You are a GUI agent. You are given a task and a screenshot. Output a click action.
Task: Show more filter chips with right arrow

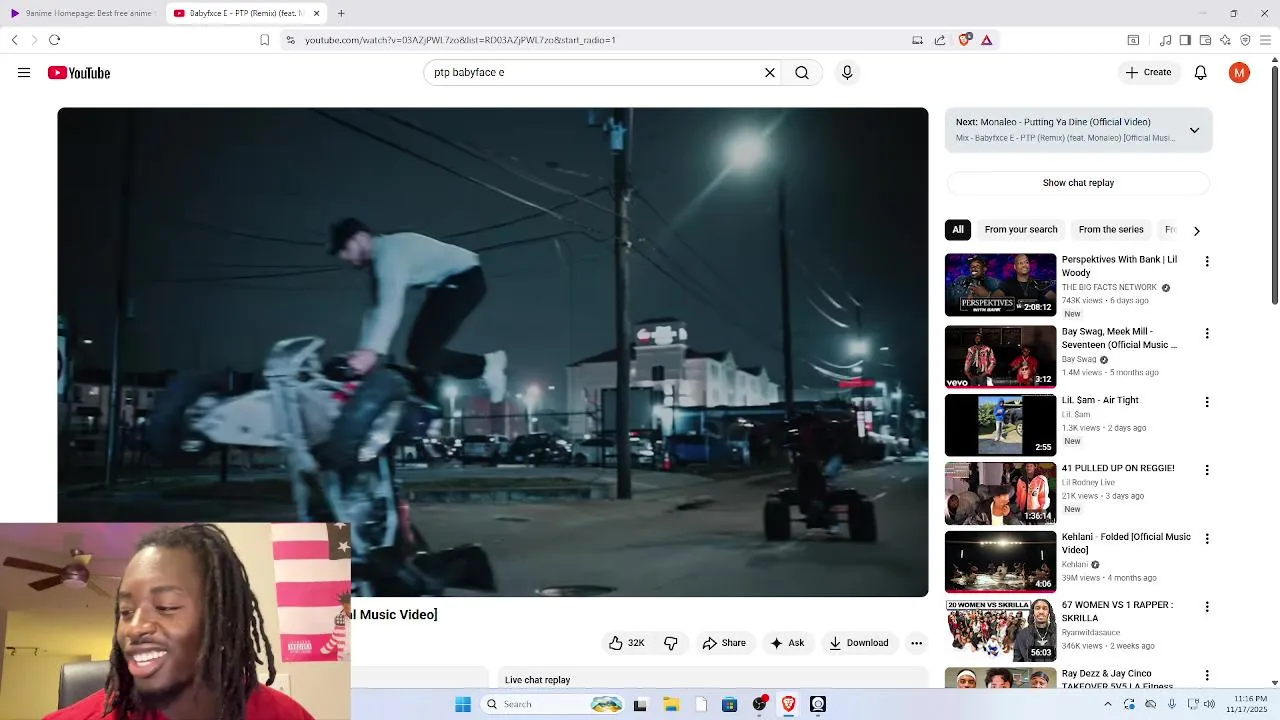point(1196,231)
